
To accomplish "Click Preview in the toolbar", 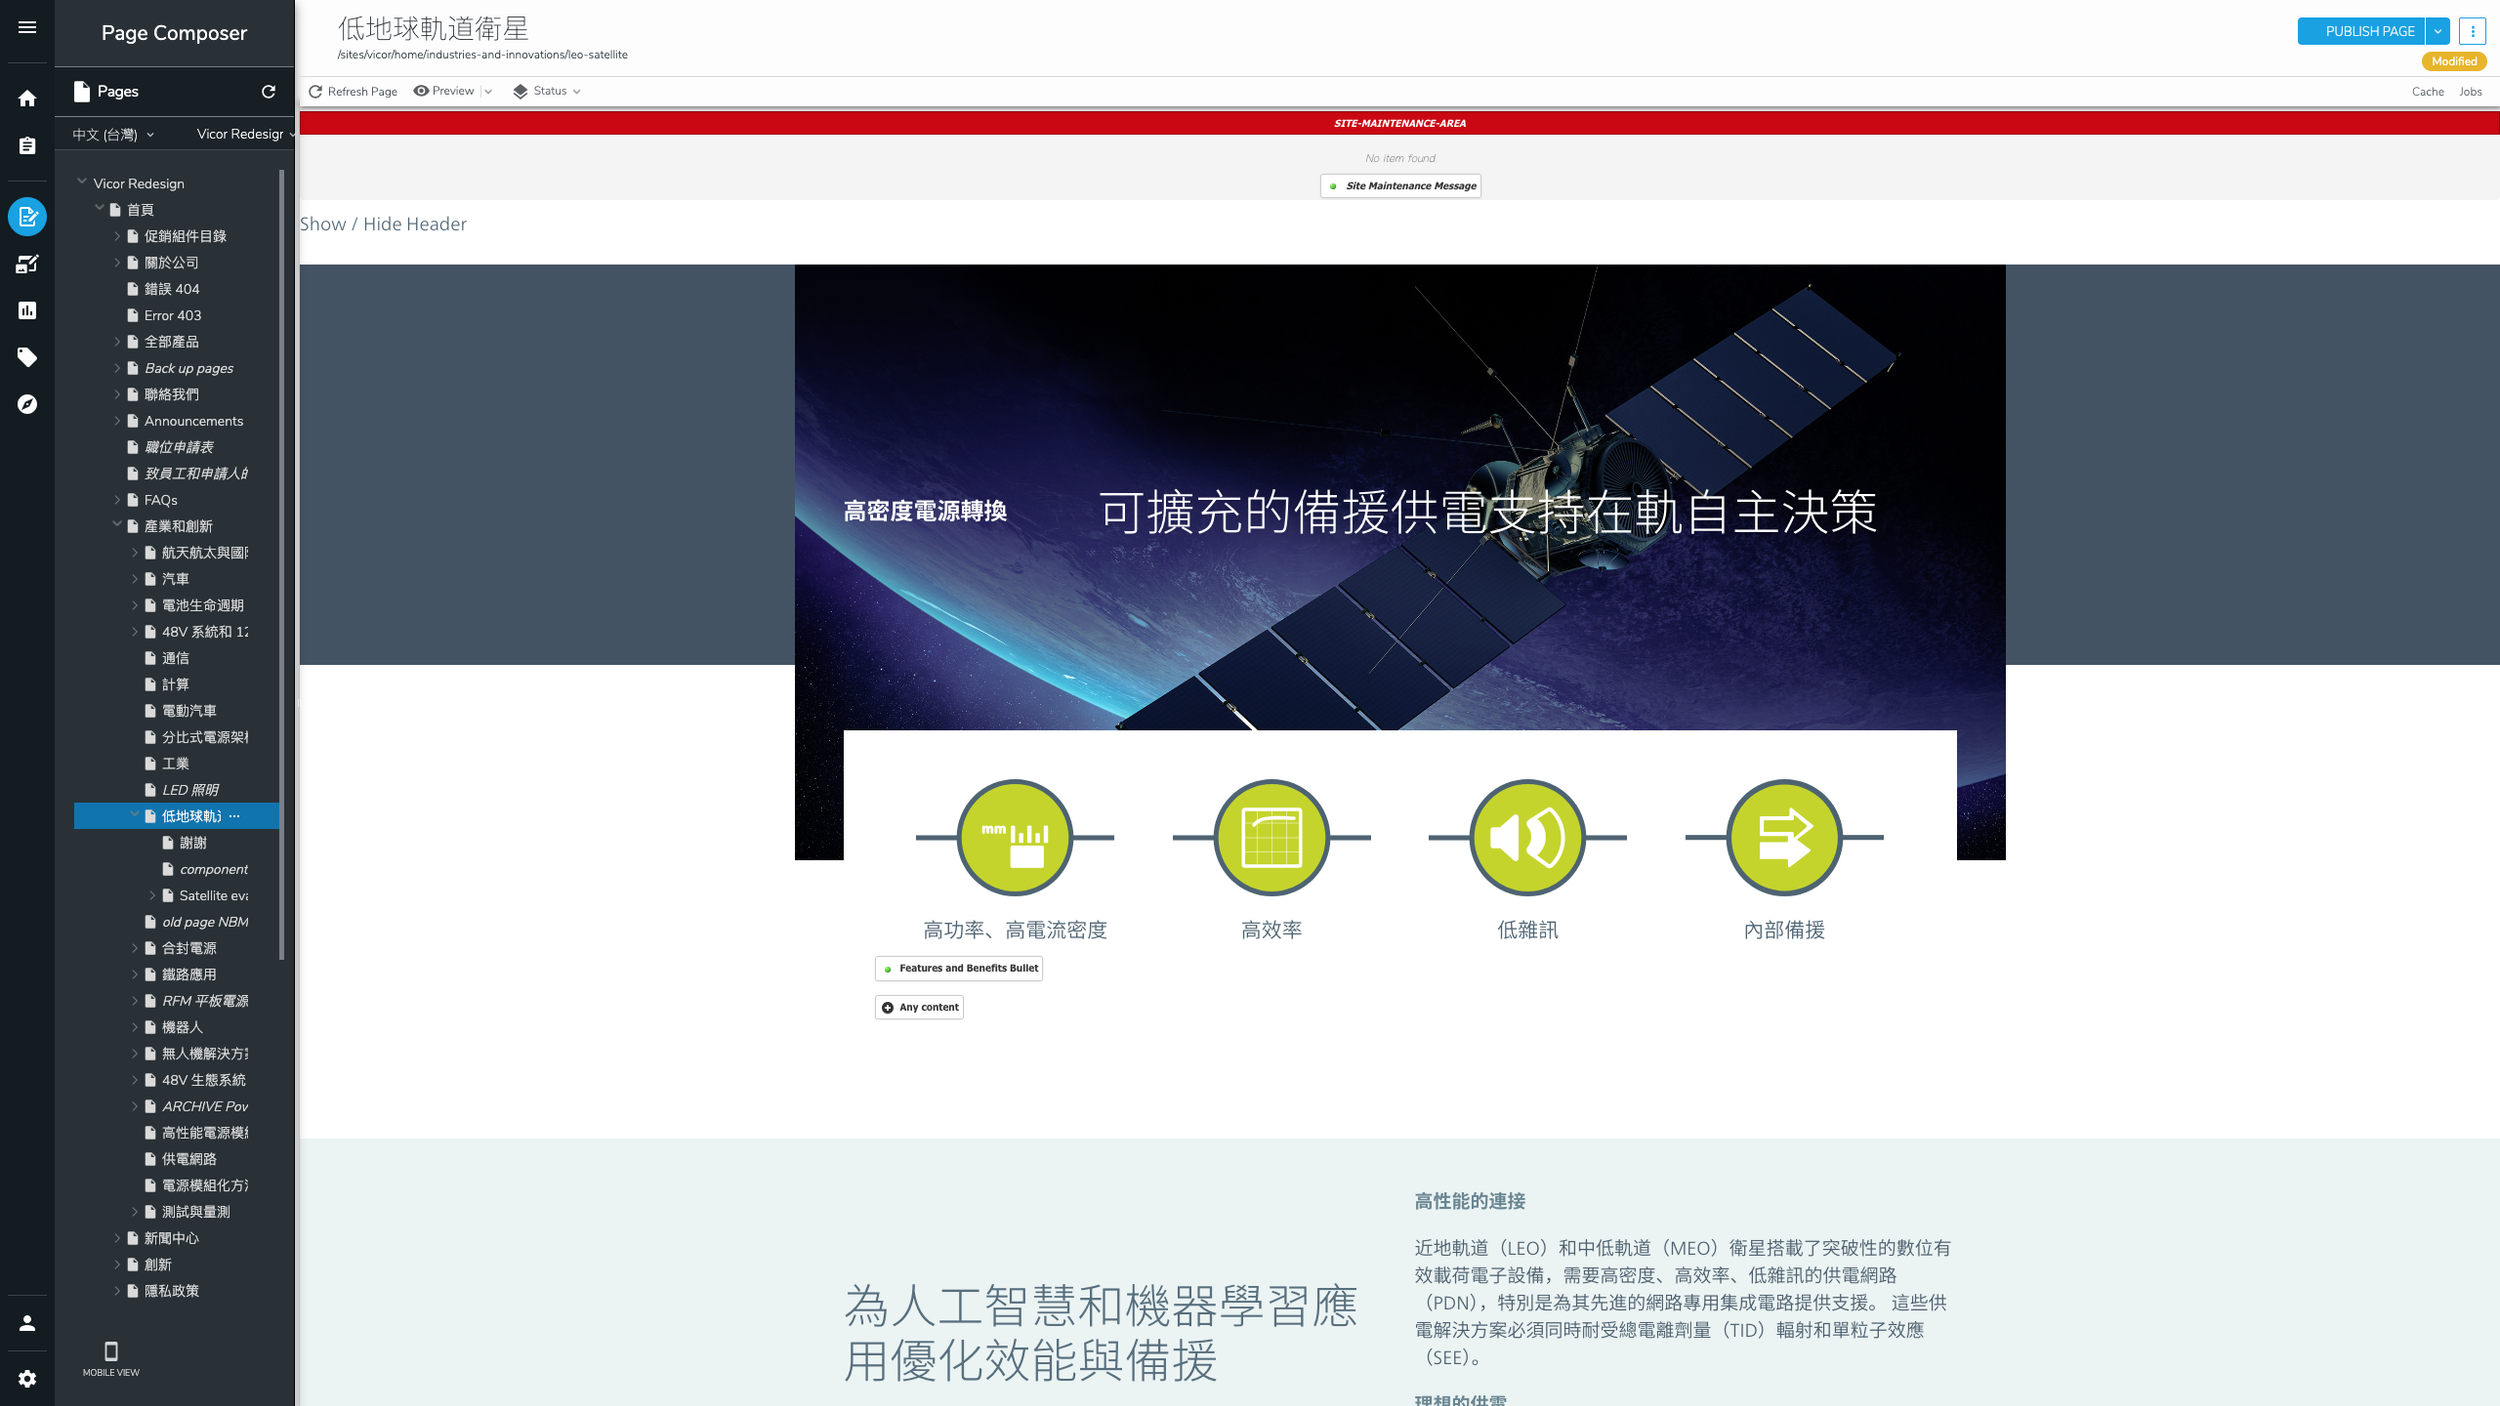I will pos(444,91).
